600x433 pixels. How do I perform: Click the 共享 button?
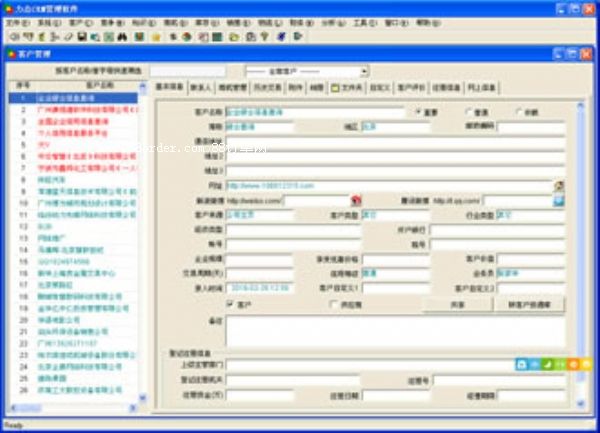click(457, 304)
